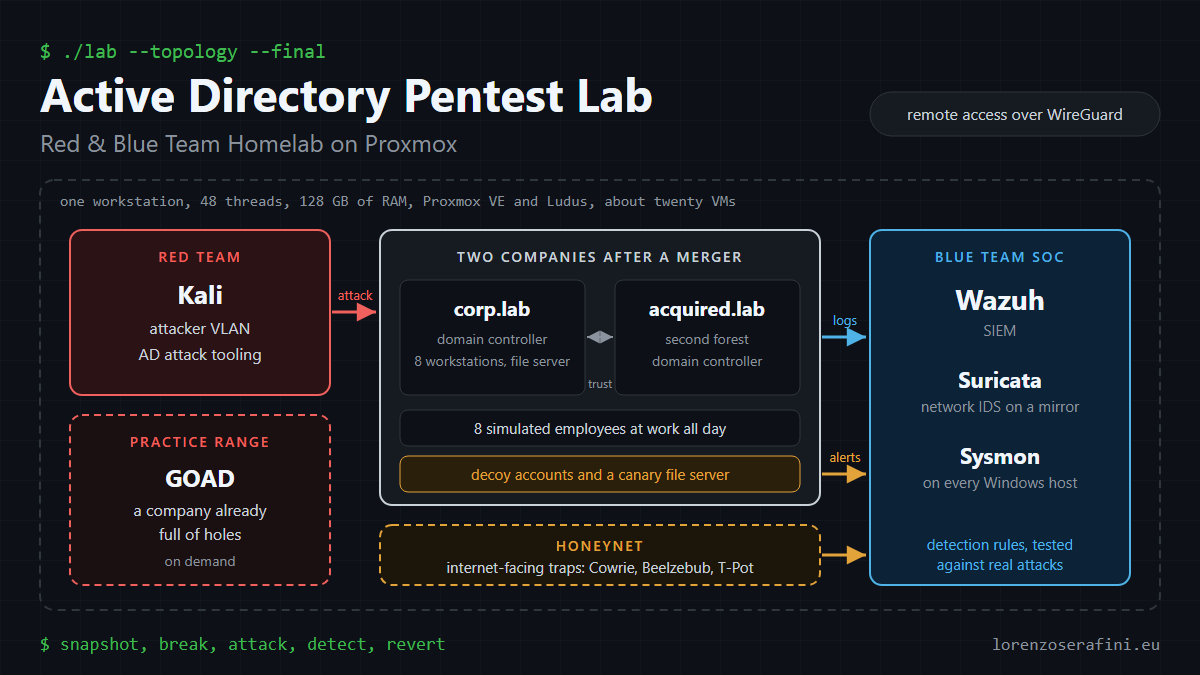Click '8 simulated employees at work all day' bar
This screenshot has width=1200, height=675.
[x=600, y=428]
